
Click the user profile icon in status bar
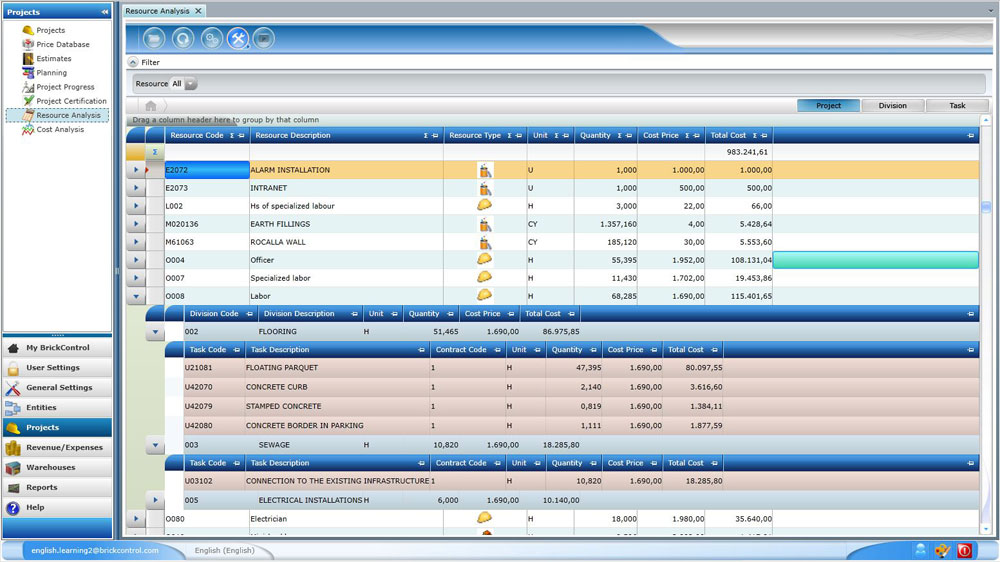click(919, 550)
